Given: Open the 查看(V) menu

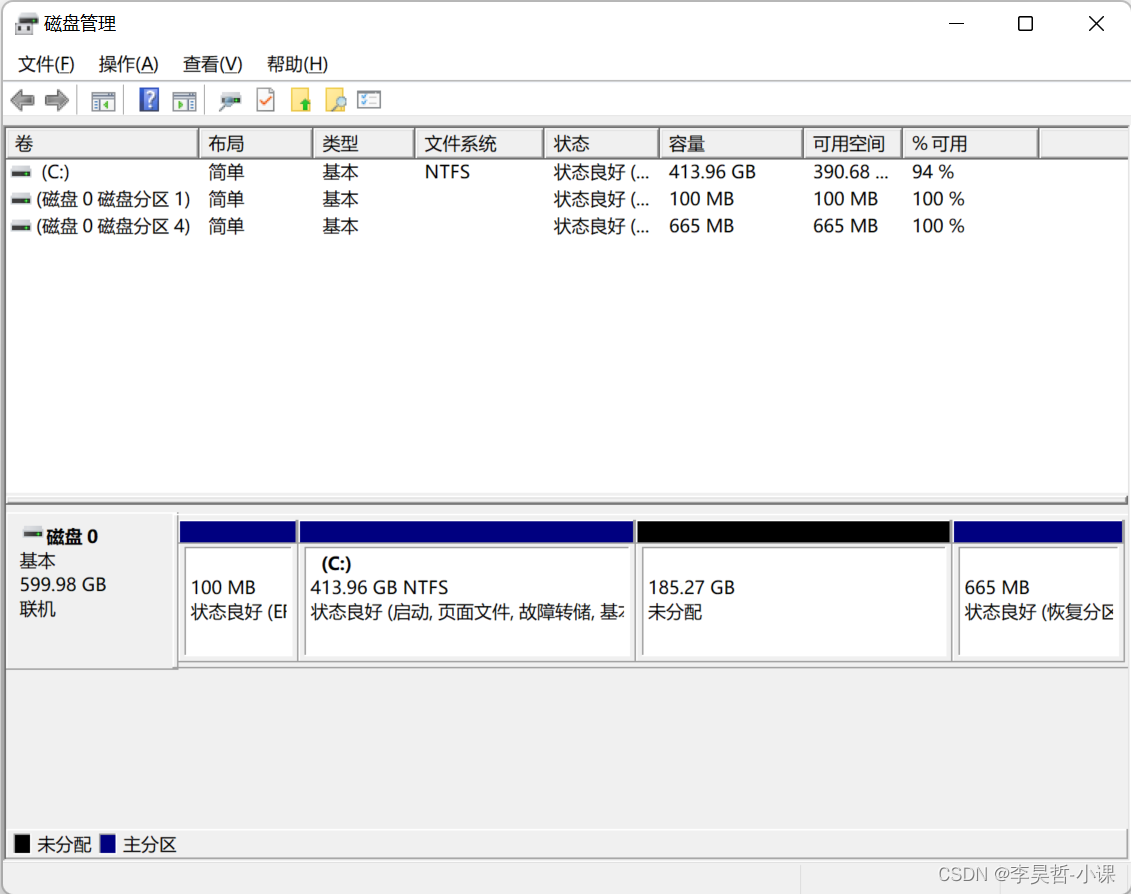Looking at the screenshot, I should [213, 64].
